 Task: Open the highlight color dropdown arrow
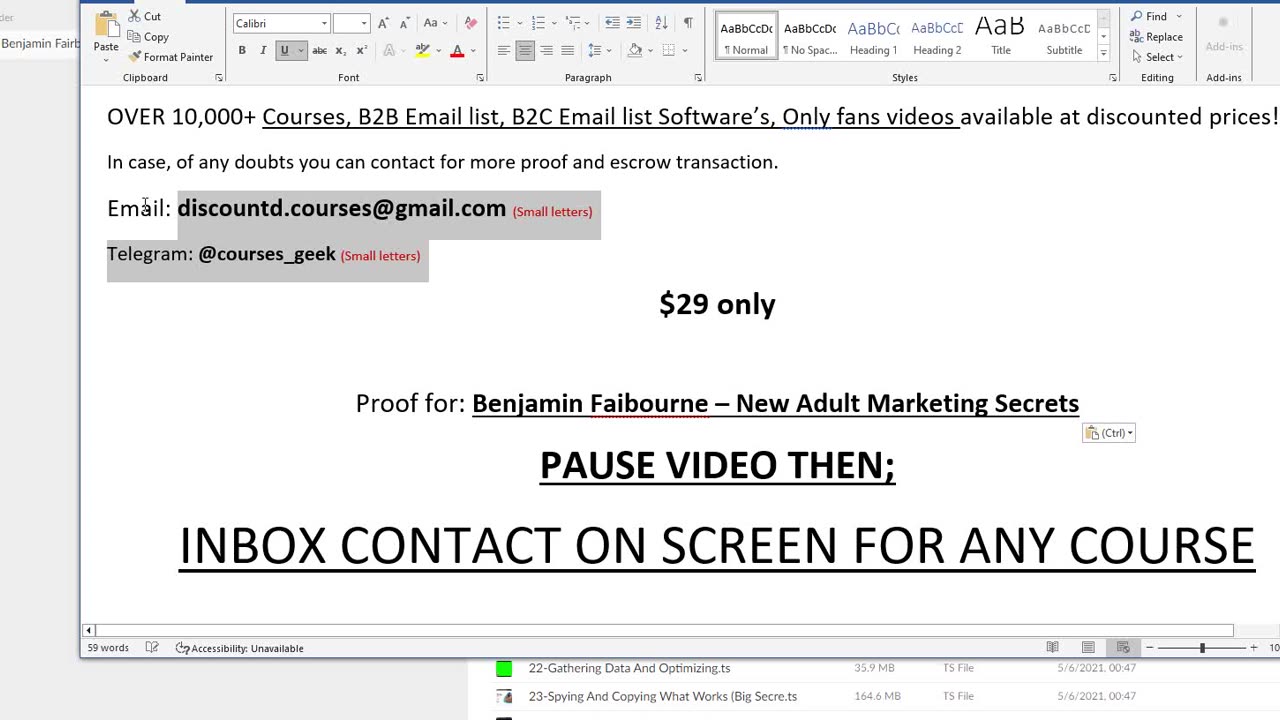point(438,50)
